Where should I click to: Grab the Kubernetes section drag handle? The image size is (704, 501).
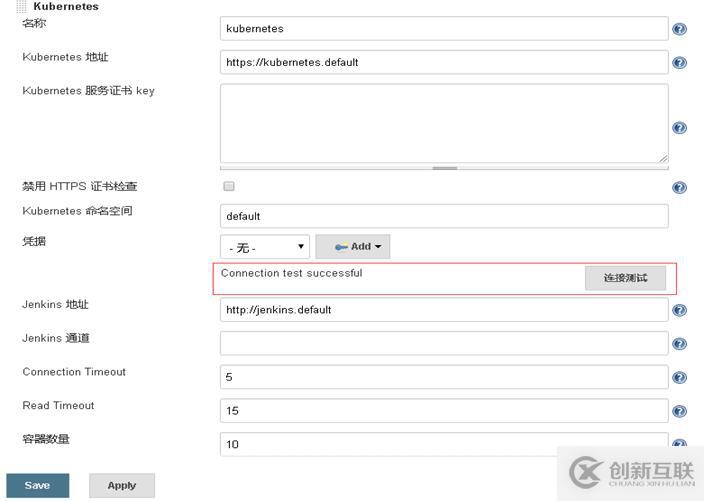coord(21,6)
